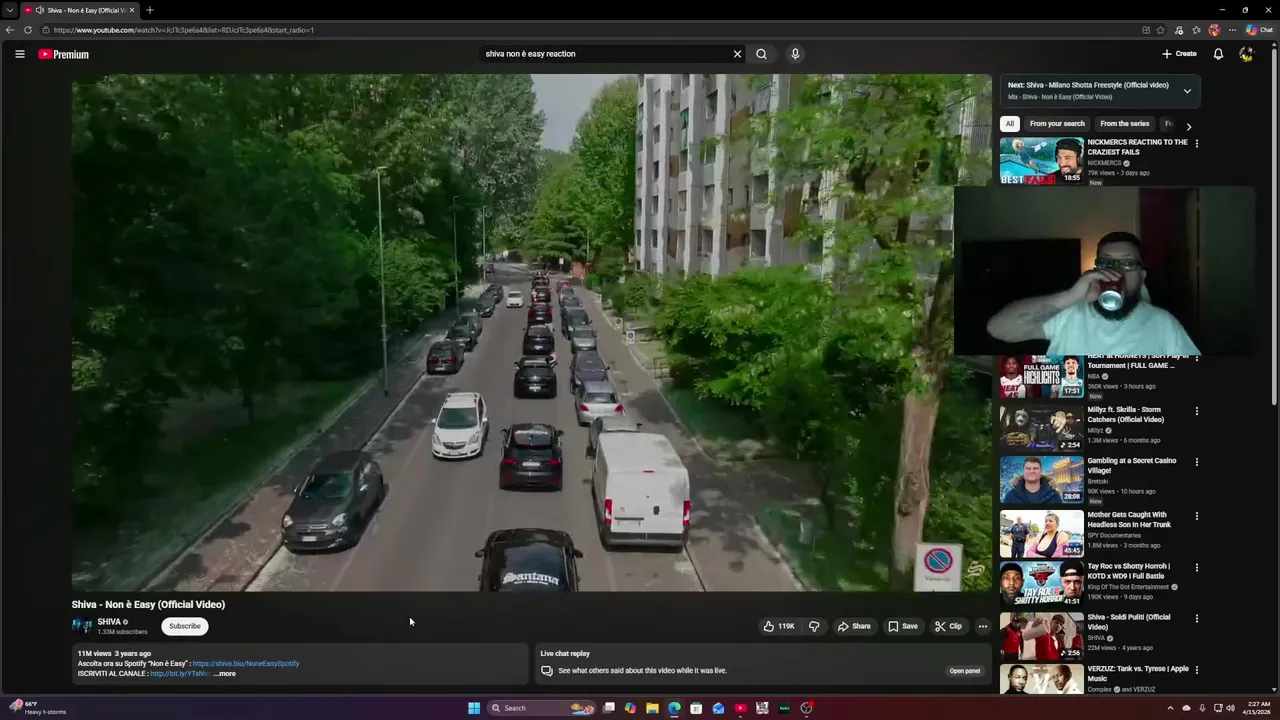Open volume control in system tray
The image size is (1280, 720).
tap(1230, 708)
